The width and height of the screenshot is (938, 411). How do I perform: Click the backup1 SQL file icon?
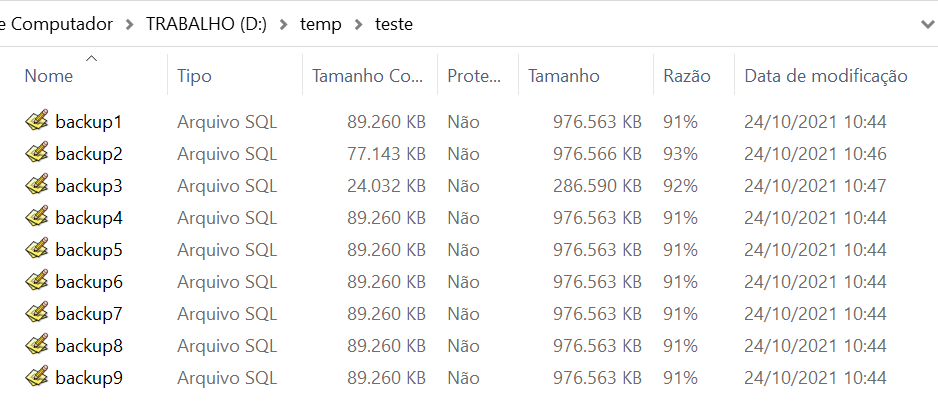pyautogui.click(x=37, y=122)
